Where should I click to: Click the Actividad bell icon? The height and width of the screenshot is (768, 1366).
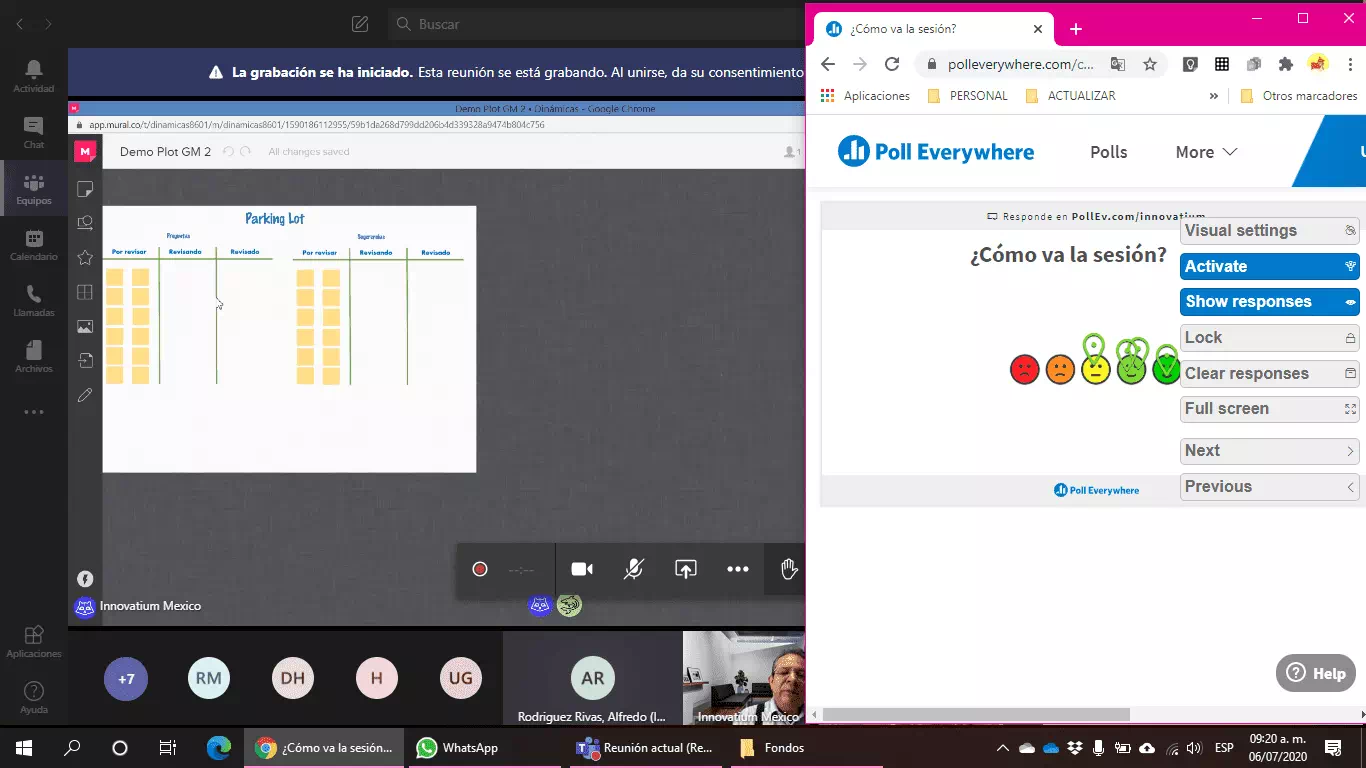(34, 74)
